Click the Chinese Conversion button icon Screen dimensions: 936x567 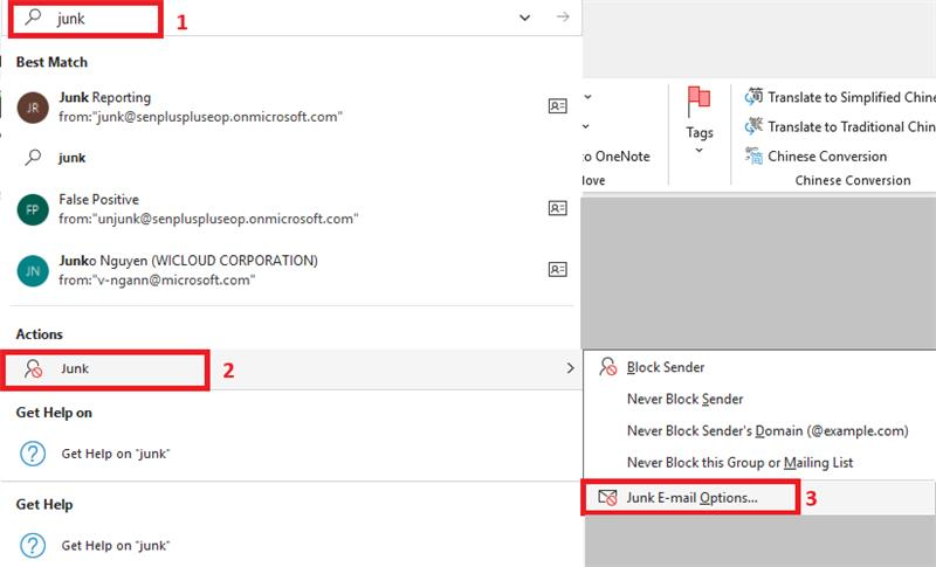click(x=754, y=156)
